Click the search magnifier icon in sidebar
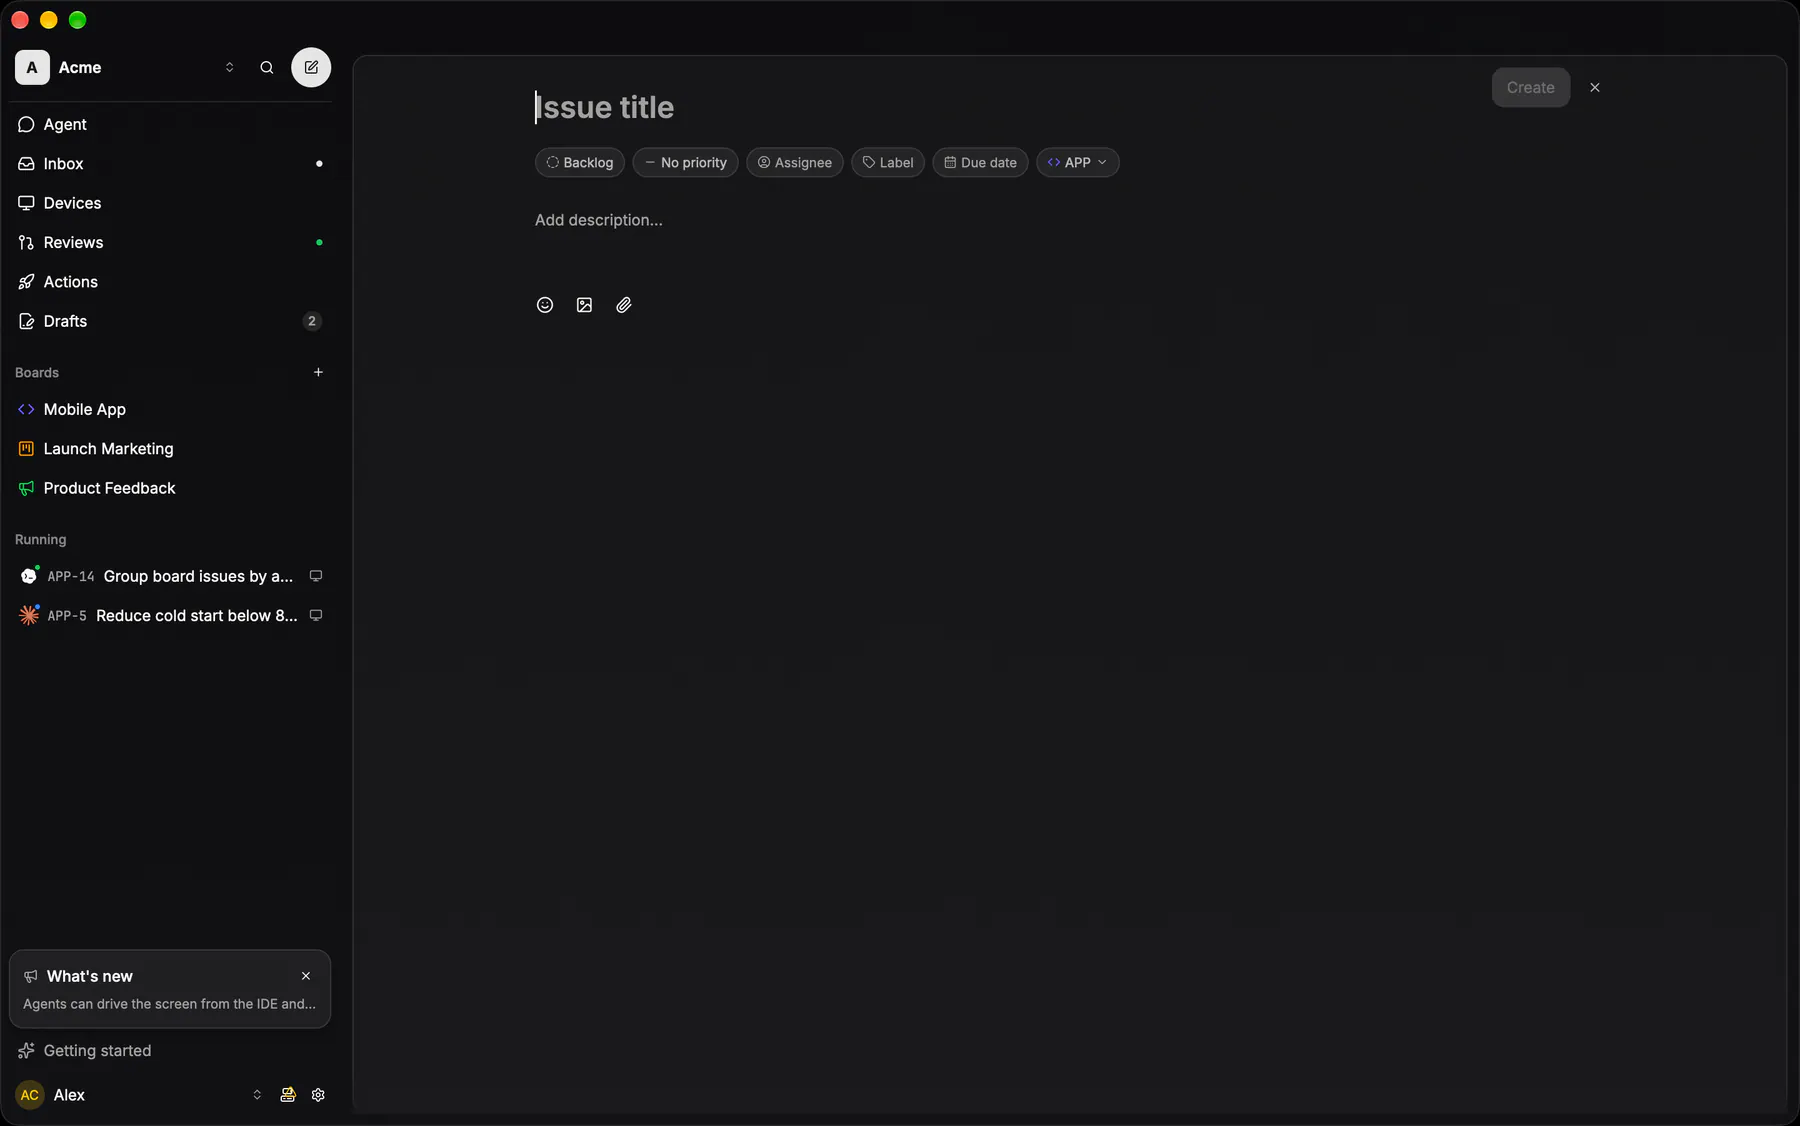This screenshot has height=1126, width=1800. (267, 68)
